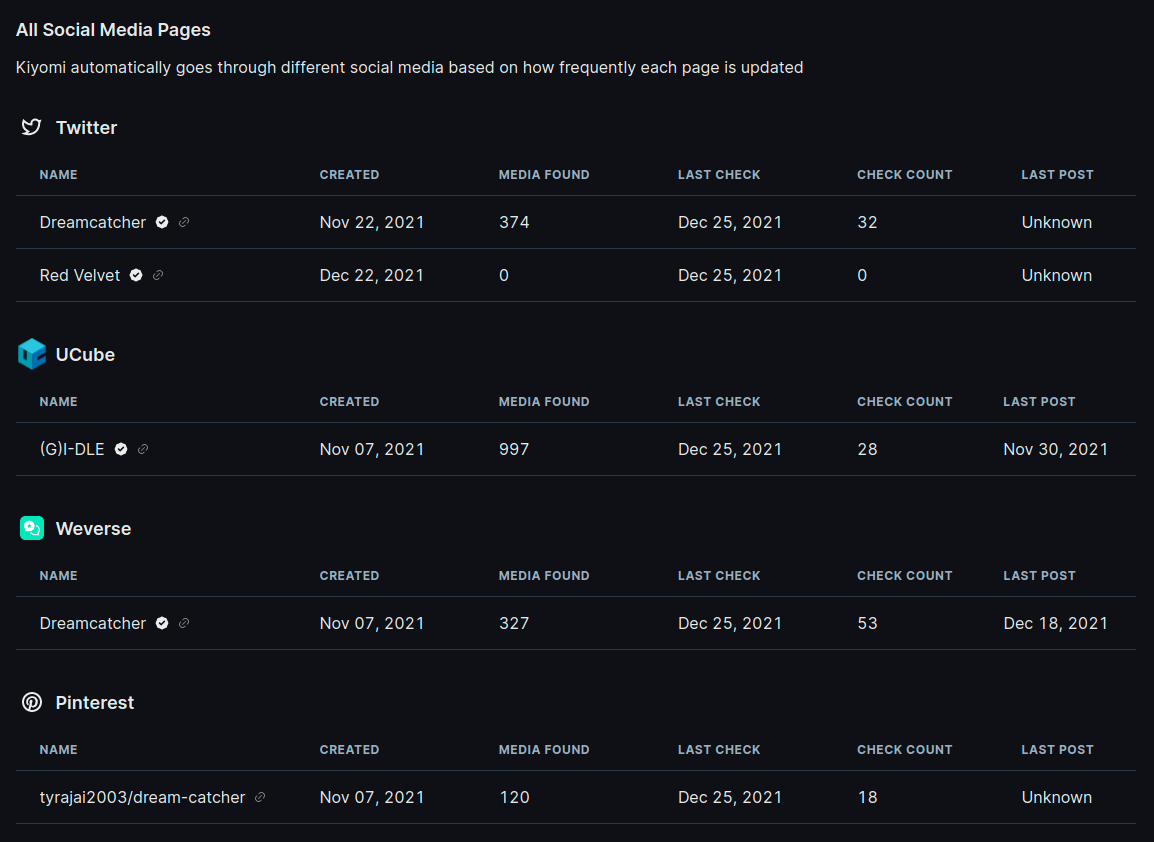Click Check Count header in UCube table
Viewport: 1154px width, 842px height.
point(904,401)
